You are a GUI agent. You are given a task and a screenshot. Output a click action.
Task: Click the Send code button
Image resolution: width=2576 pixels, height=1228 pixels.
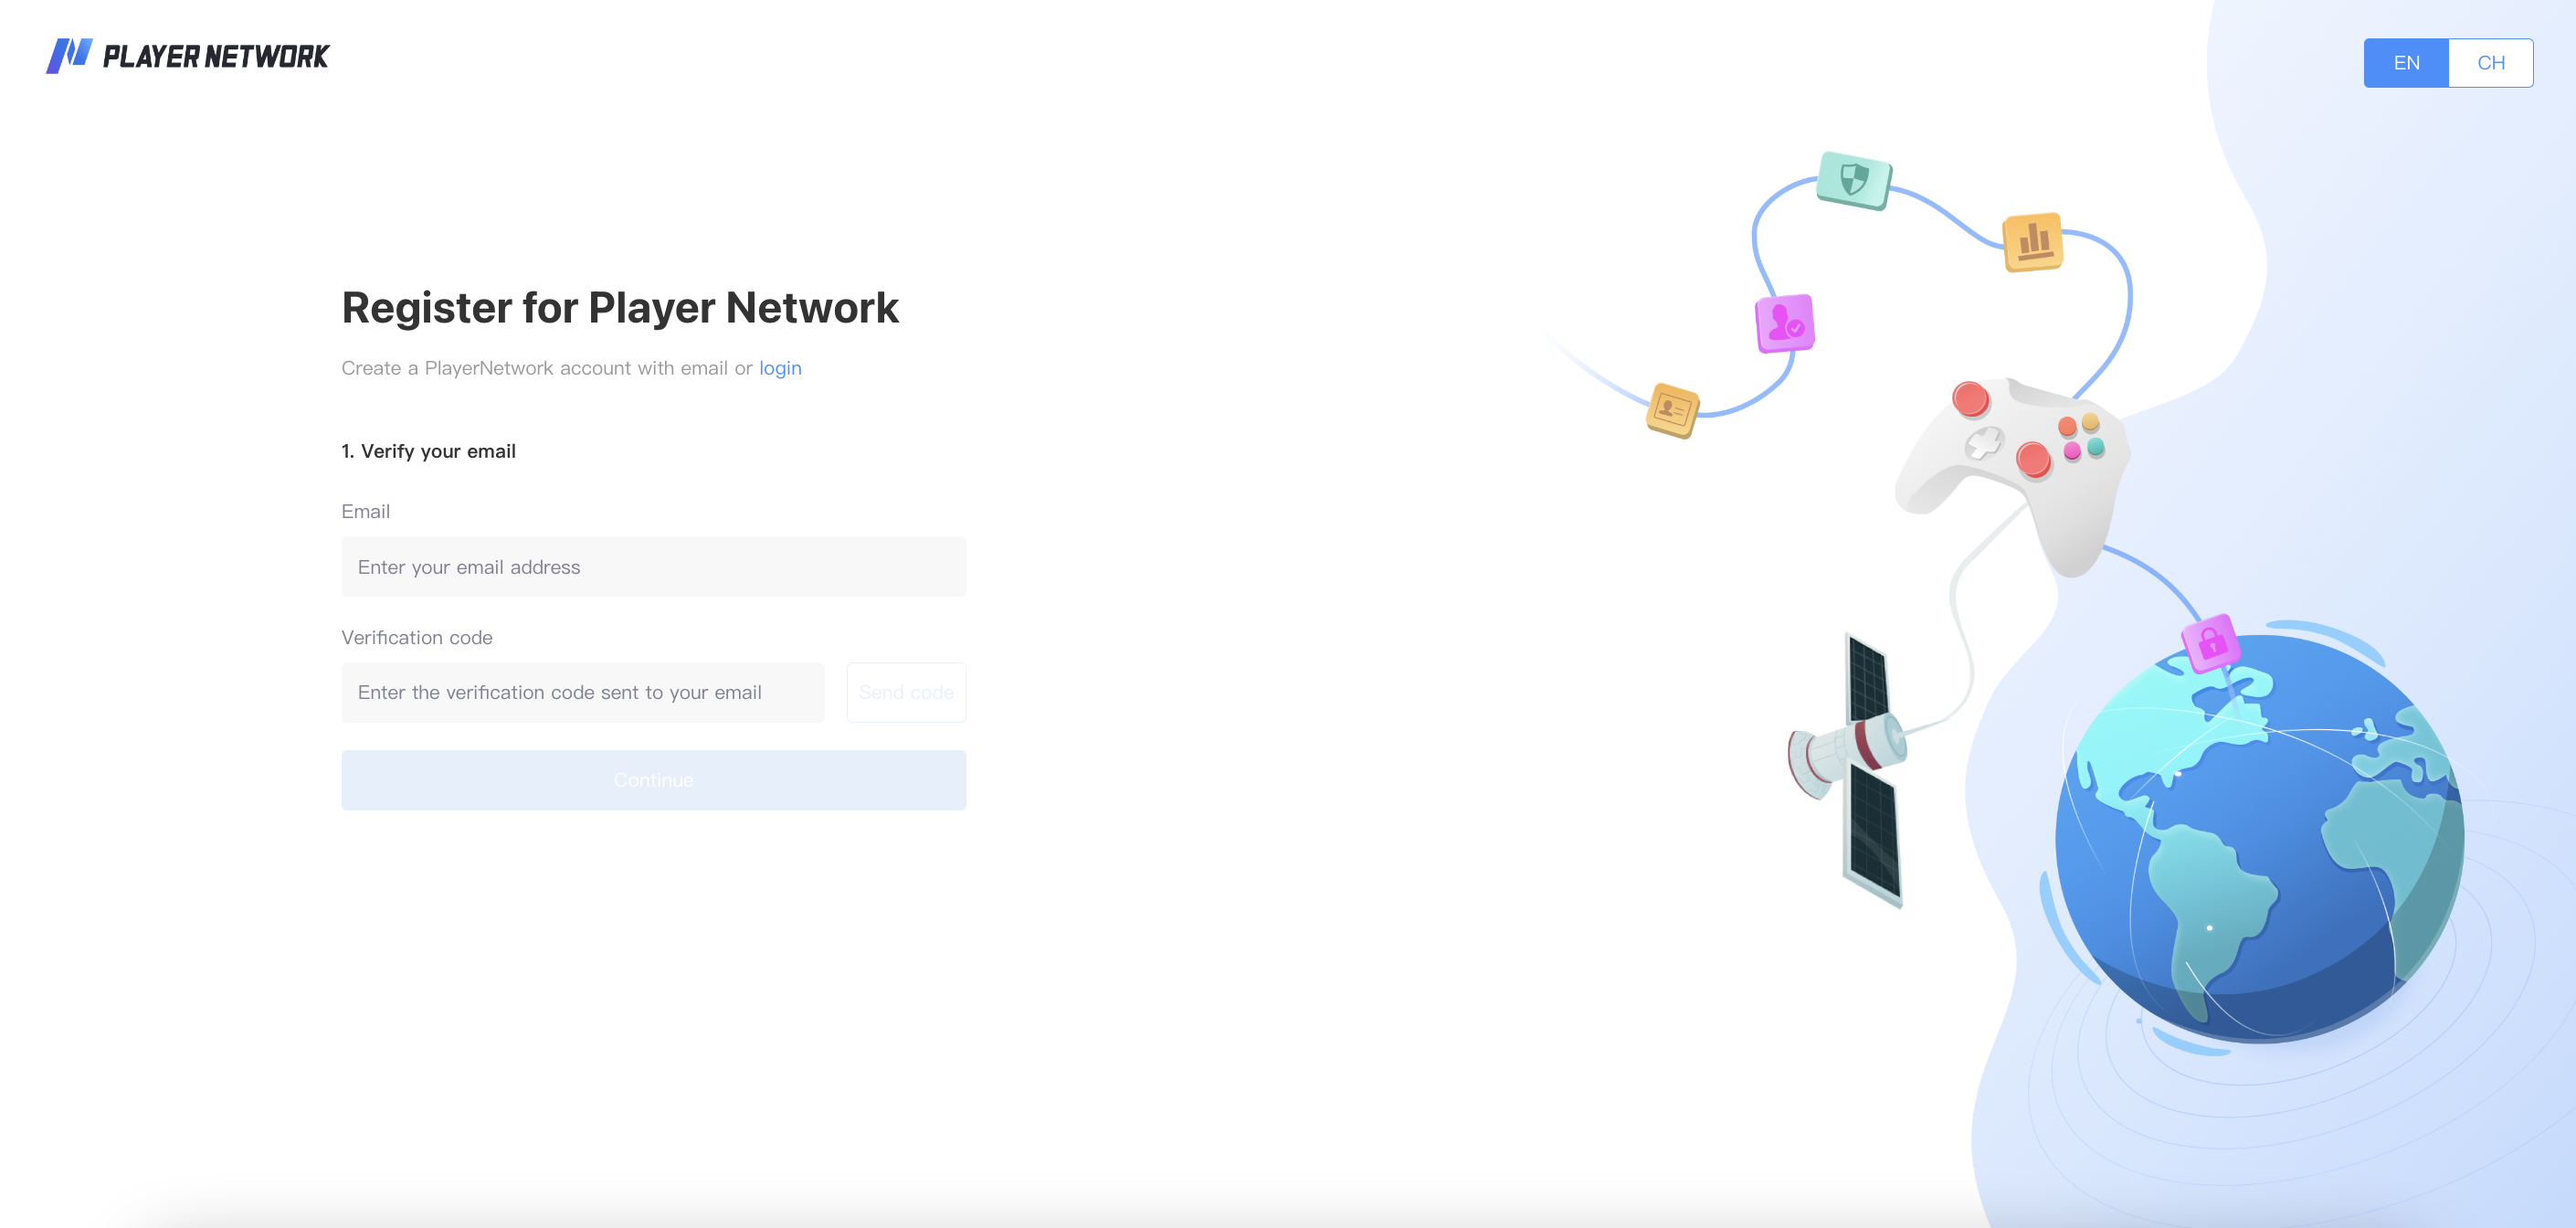click(903, 692)
